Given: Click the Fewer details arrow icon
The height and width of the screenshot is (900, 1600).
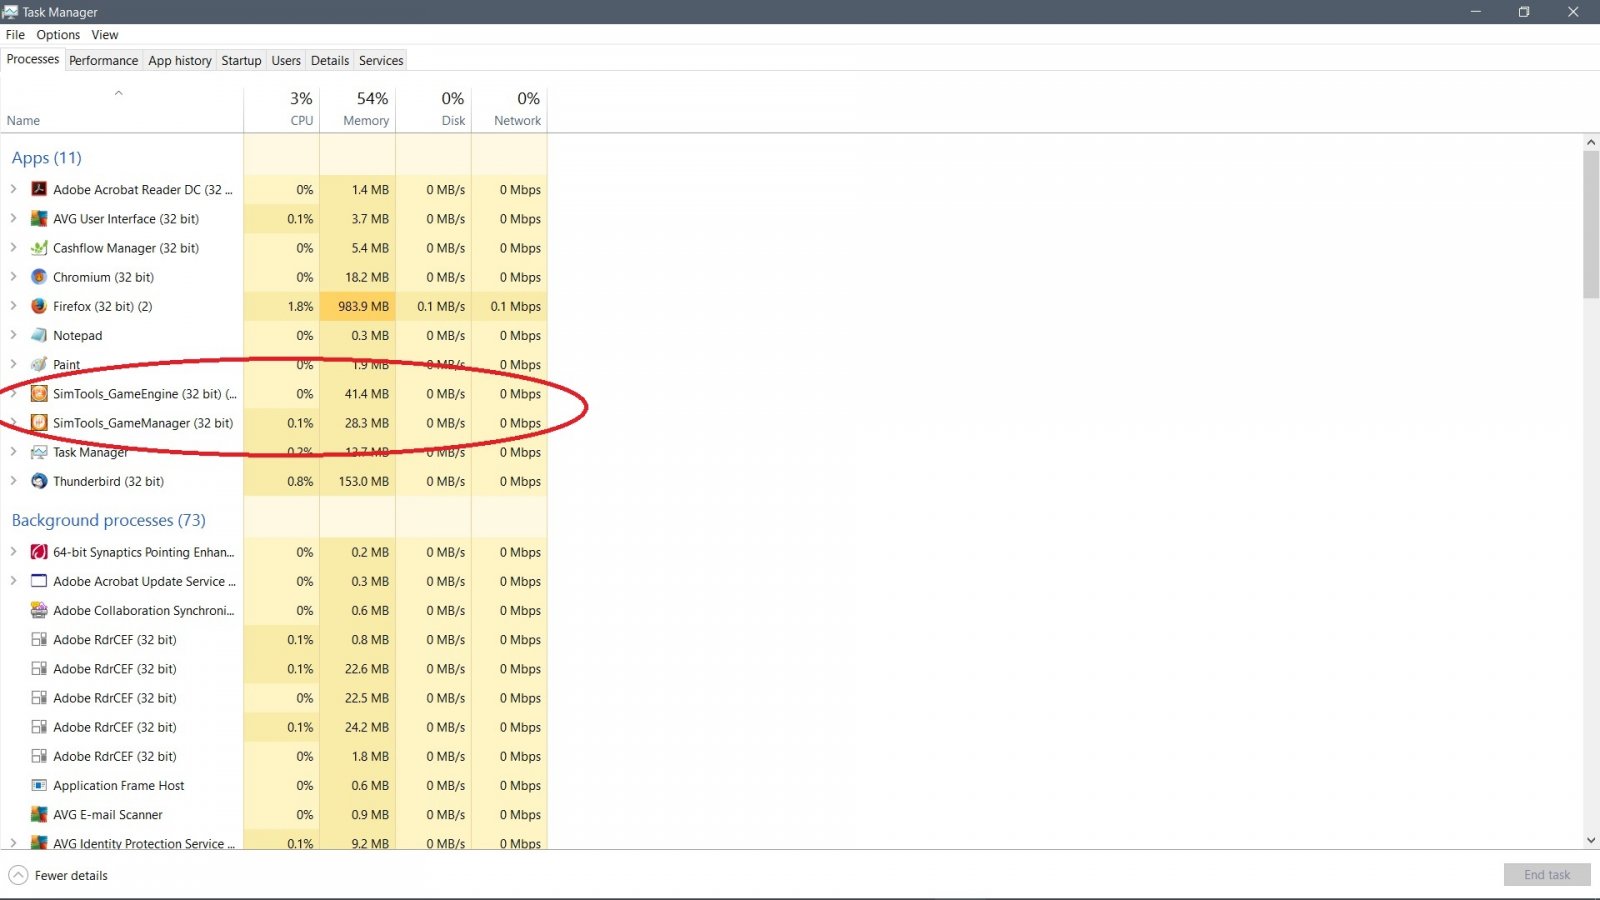Looking at the screenshot, I should point(18,875).
